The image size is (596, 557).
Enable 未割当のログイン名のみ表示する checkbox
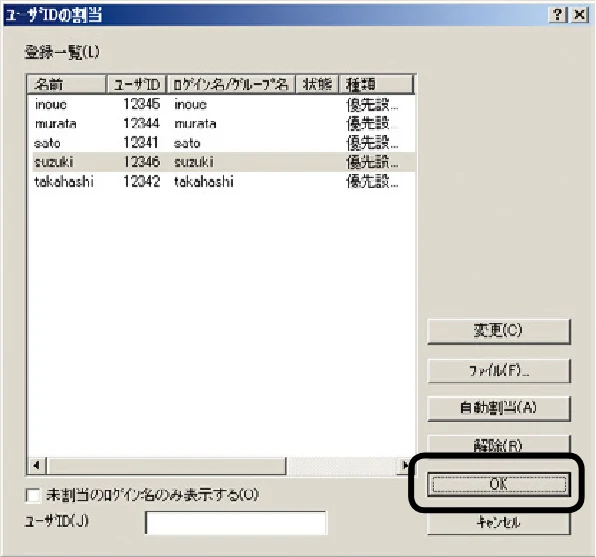(x=33, y=495)
